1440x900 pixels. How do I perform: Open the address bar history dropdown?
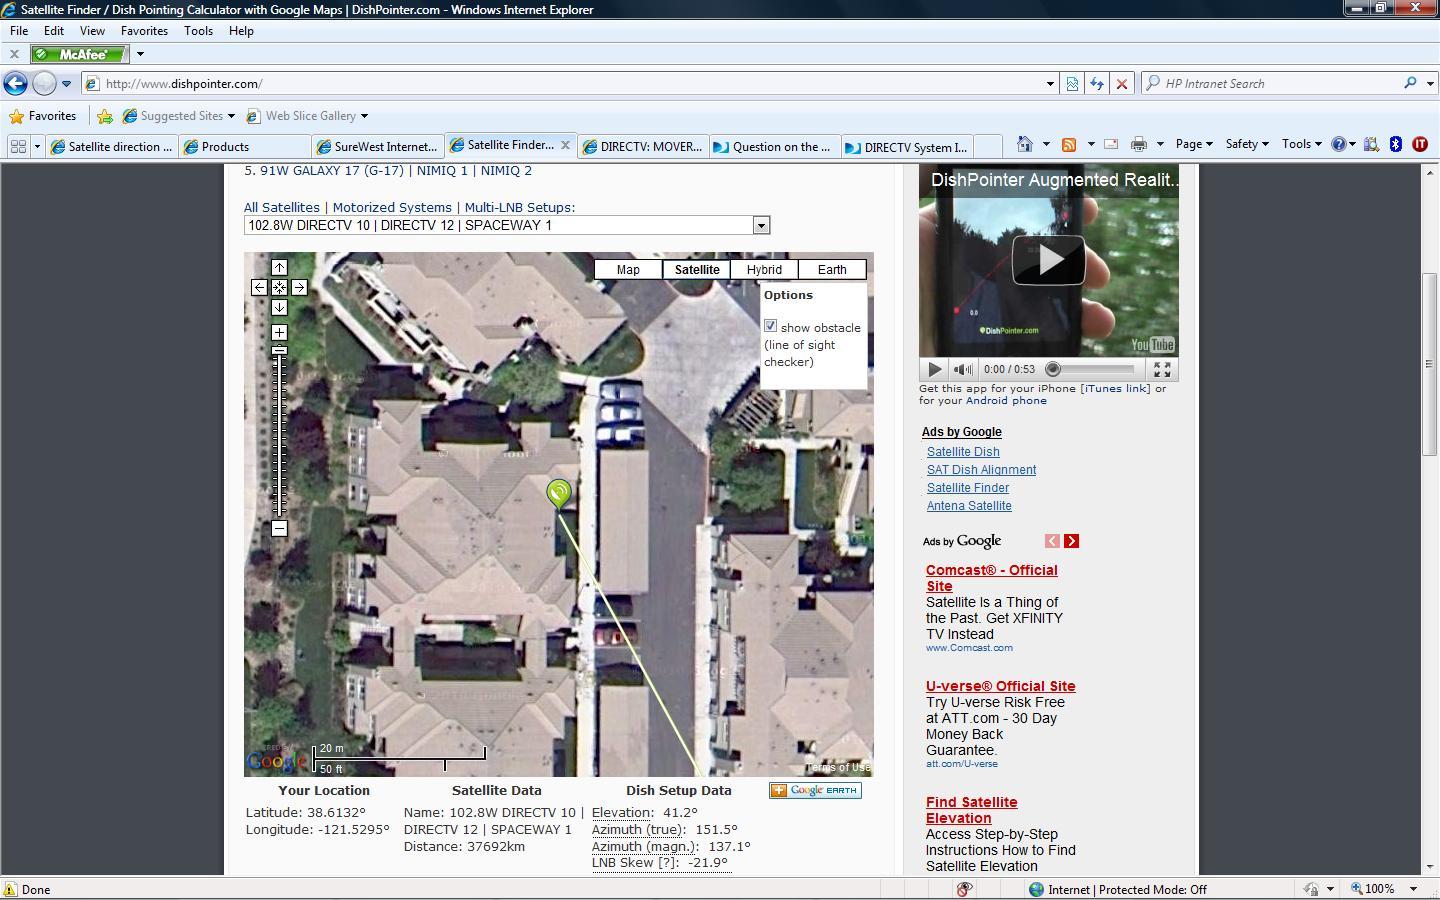click(x=1050, y=84)
